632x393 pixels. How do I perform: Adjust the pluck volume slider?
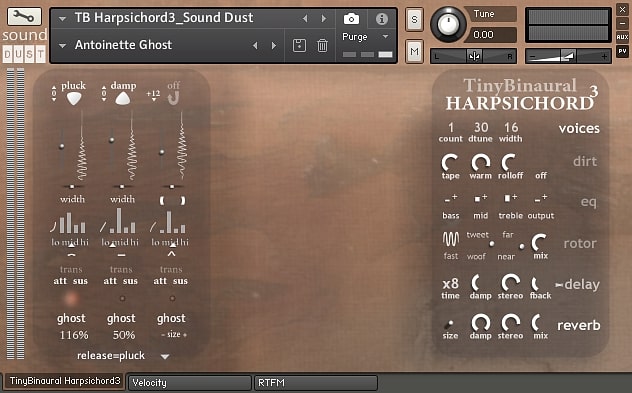point(62,147)
